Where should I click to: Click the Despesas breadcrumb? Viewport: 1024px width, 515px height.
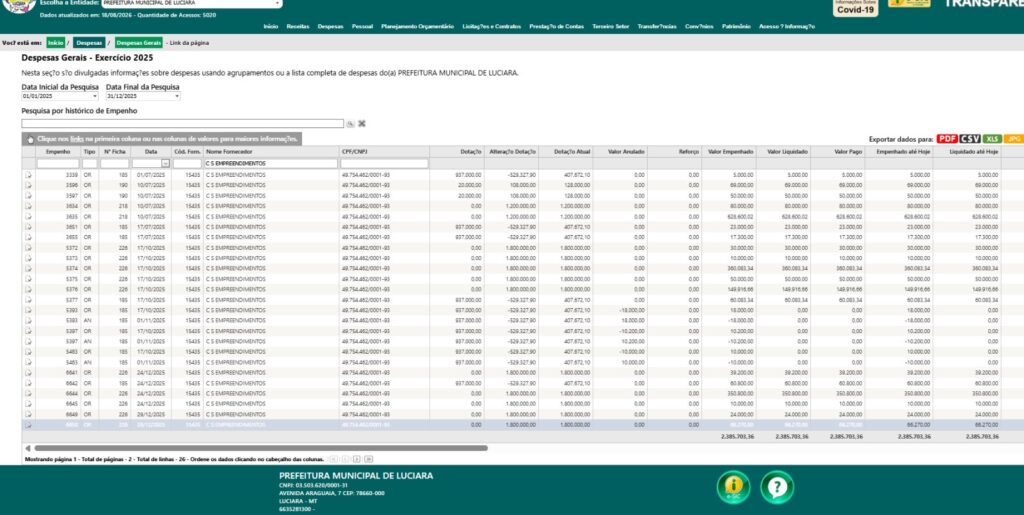click(89, 43)
